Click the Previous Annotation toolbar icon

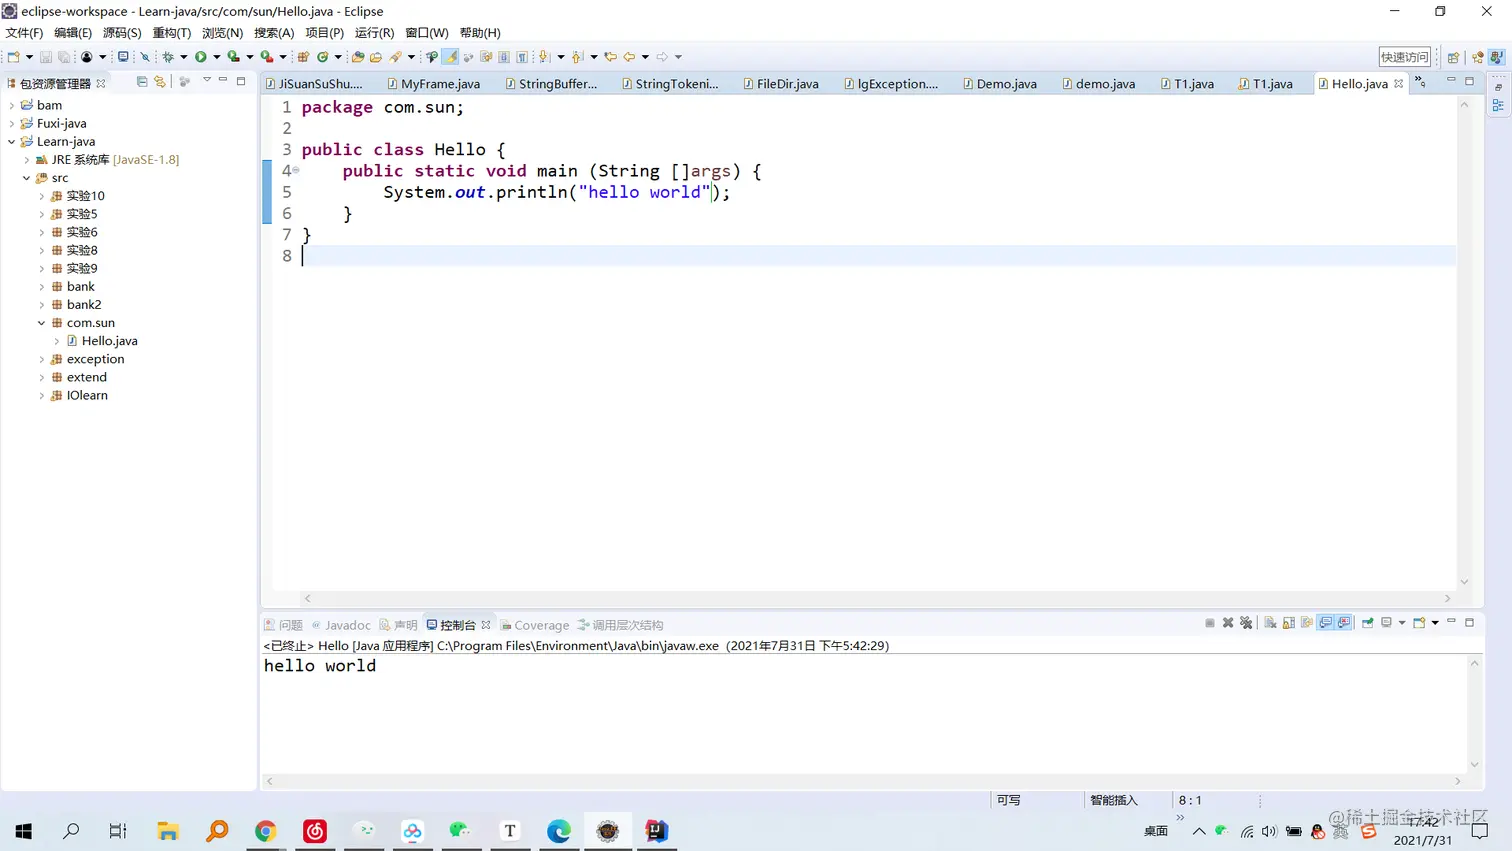click(577, 57)
